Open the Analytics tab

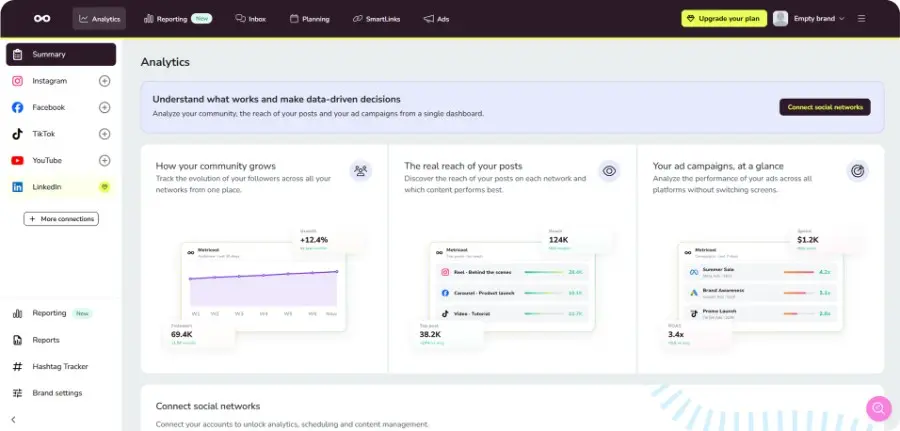[99, 19]
